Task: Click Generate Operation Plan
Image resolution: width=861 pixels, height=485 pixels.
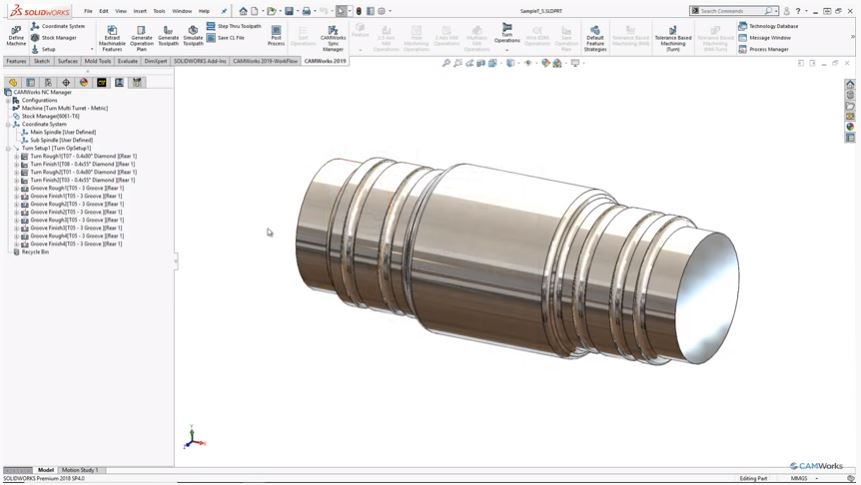Action: (142, 38)
